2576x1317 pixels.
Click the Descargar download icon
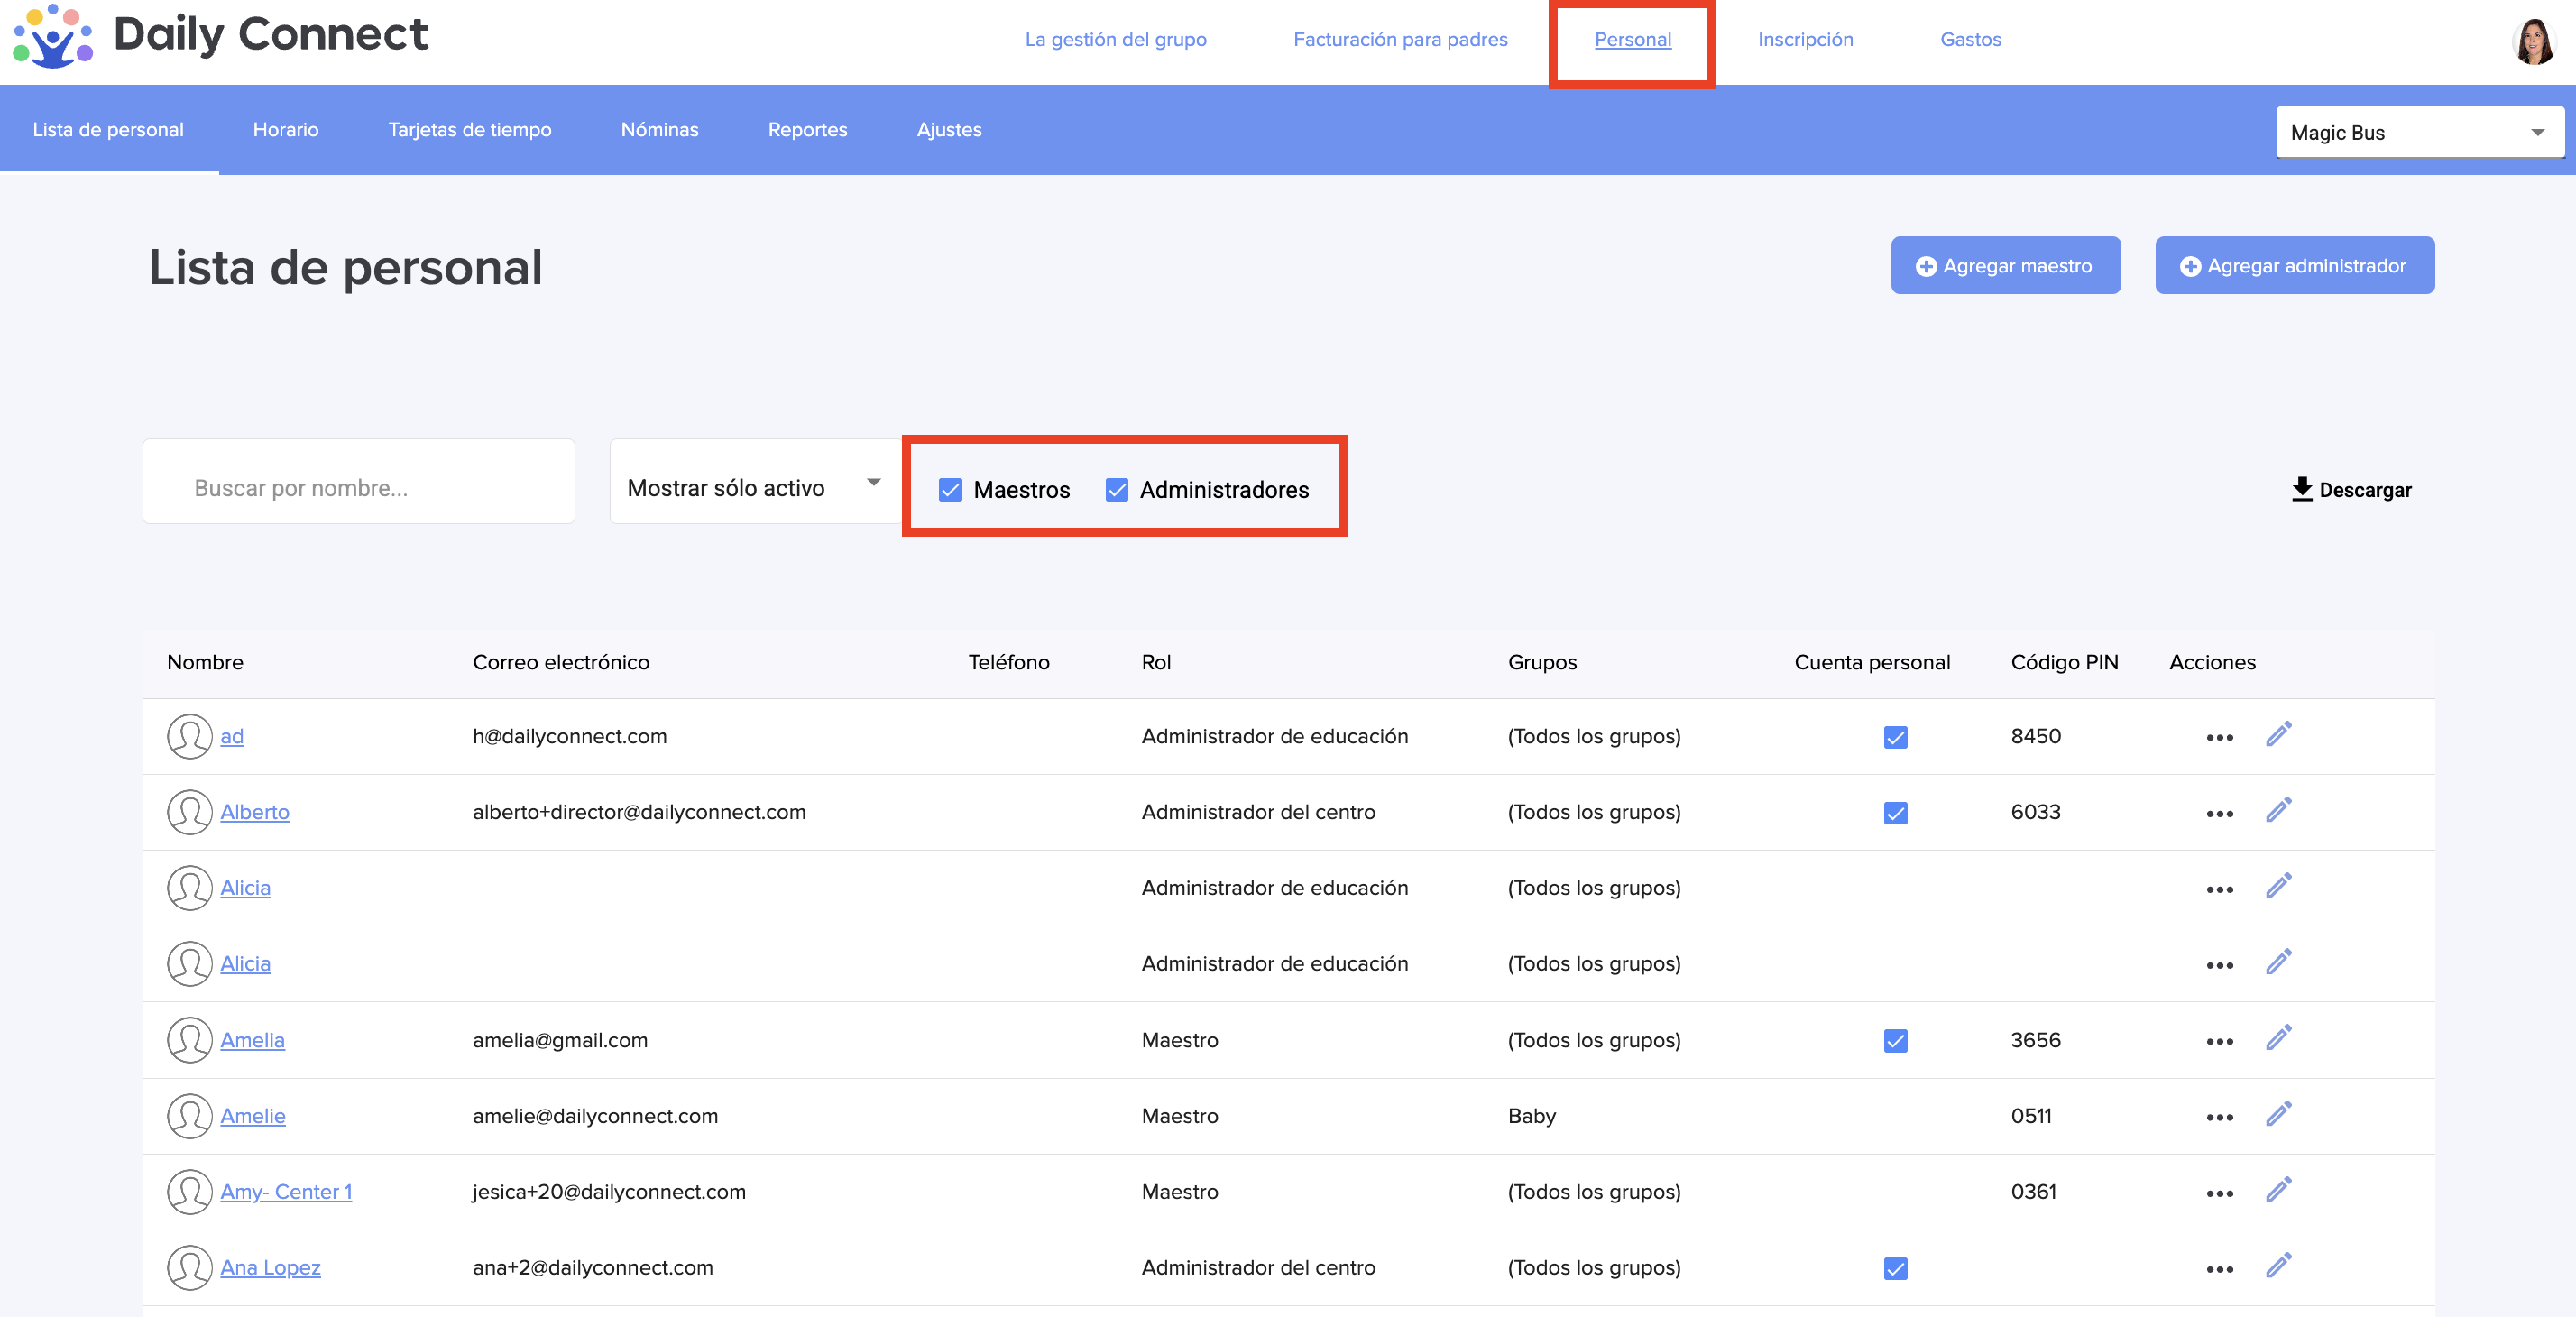(x=2301, y=489)
